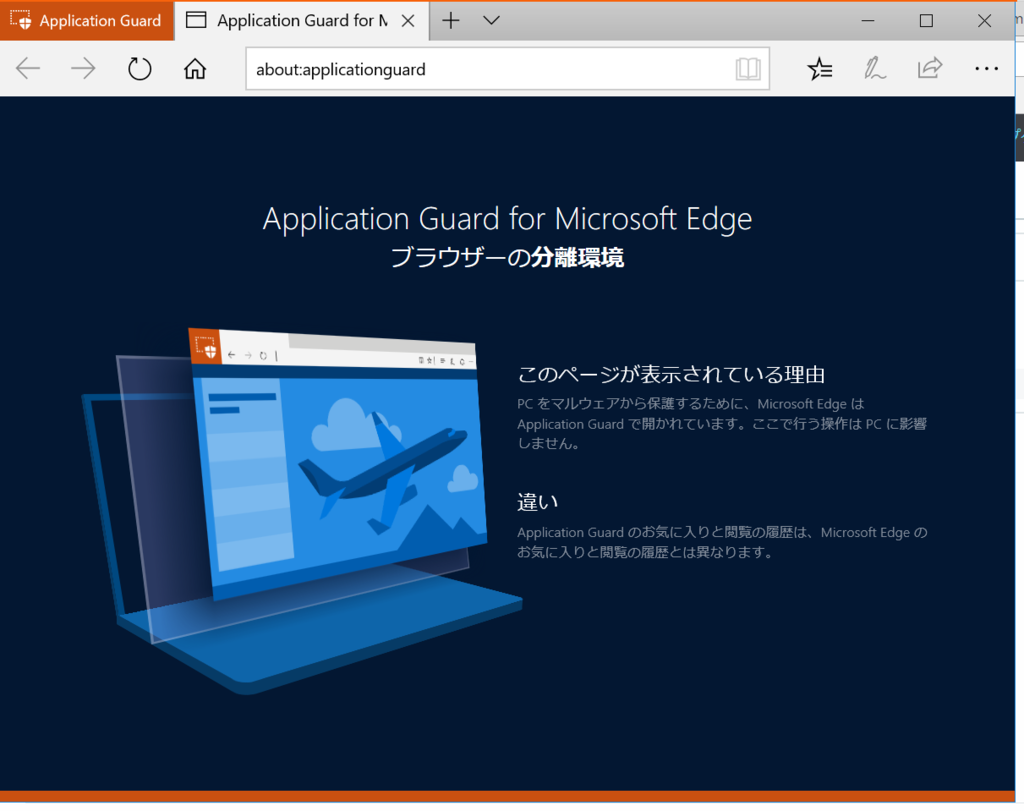Refresh the current page
The width and height of the screenshot is (1024, 811).
pyautogui.click(x=139, y=69)
